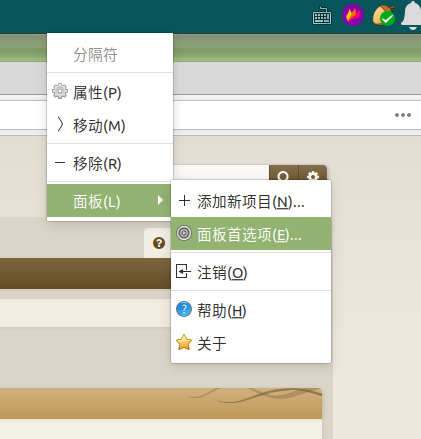The image size is (421, 439).
Task: Click the blue question mark help icon
Action: [x=184, y=309]
